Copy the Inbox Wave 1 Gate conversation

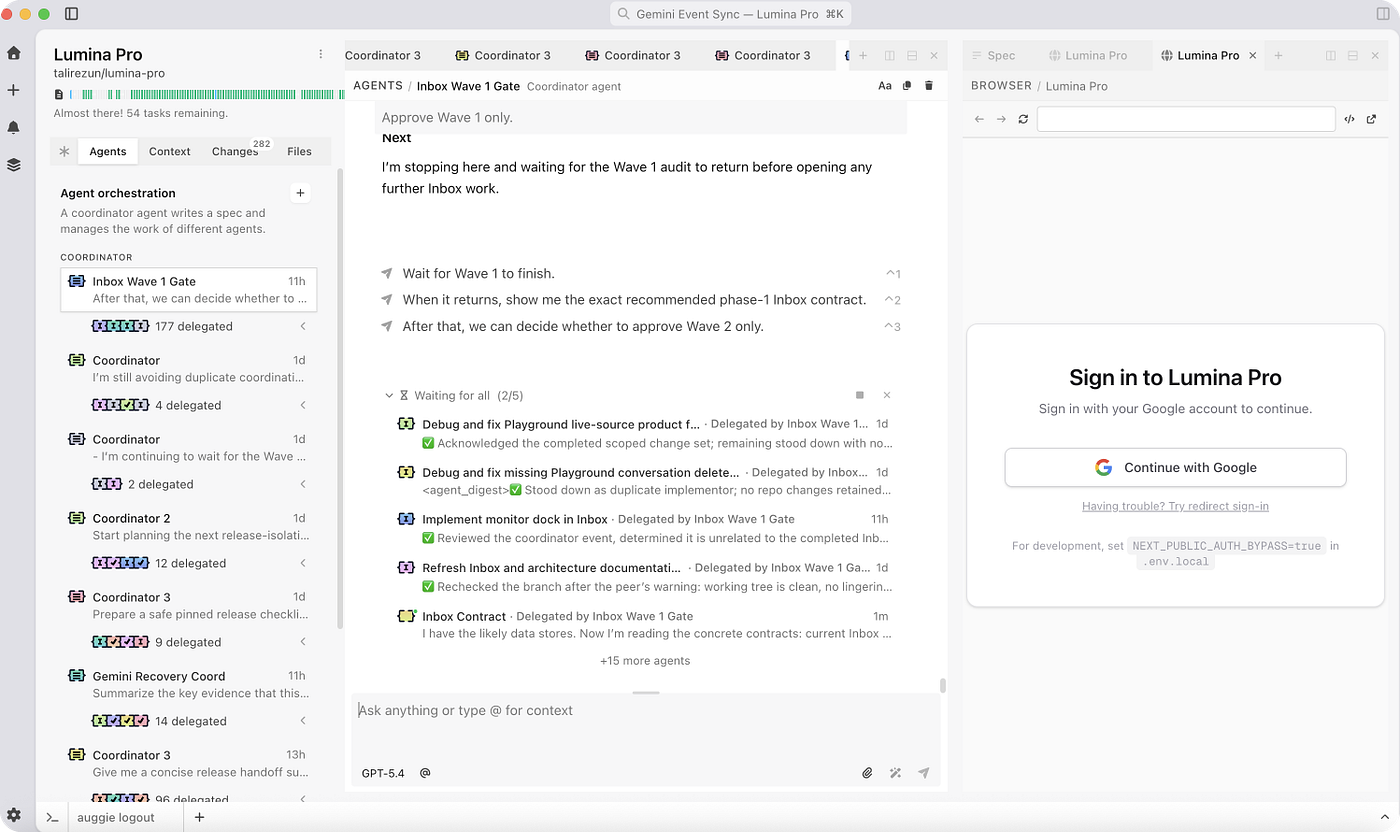click(x=907, y=86)
